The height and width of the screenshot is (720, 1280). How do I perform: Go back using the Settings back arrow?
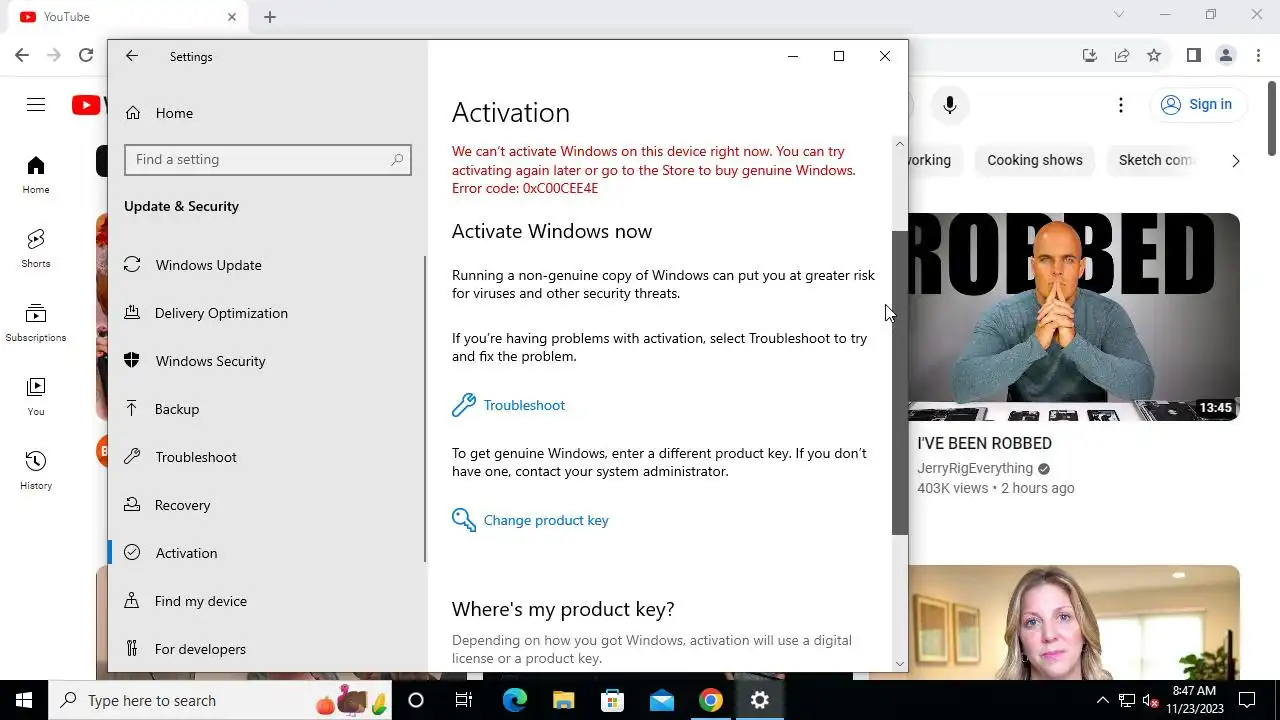click(x=132, y=56)
